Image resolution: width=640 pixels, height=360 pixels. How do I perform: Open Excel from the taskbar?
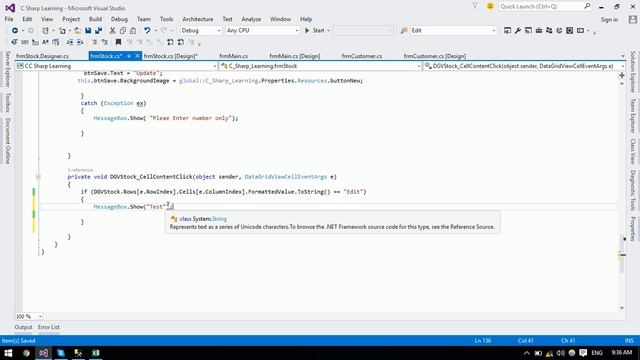tap(96, 353)
